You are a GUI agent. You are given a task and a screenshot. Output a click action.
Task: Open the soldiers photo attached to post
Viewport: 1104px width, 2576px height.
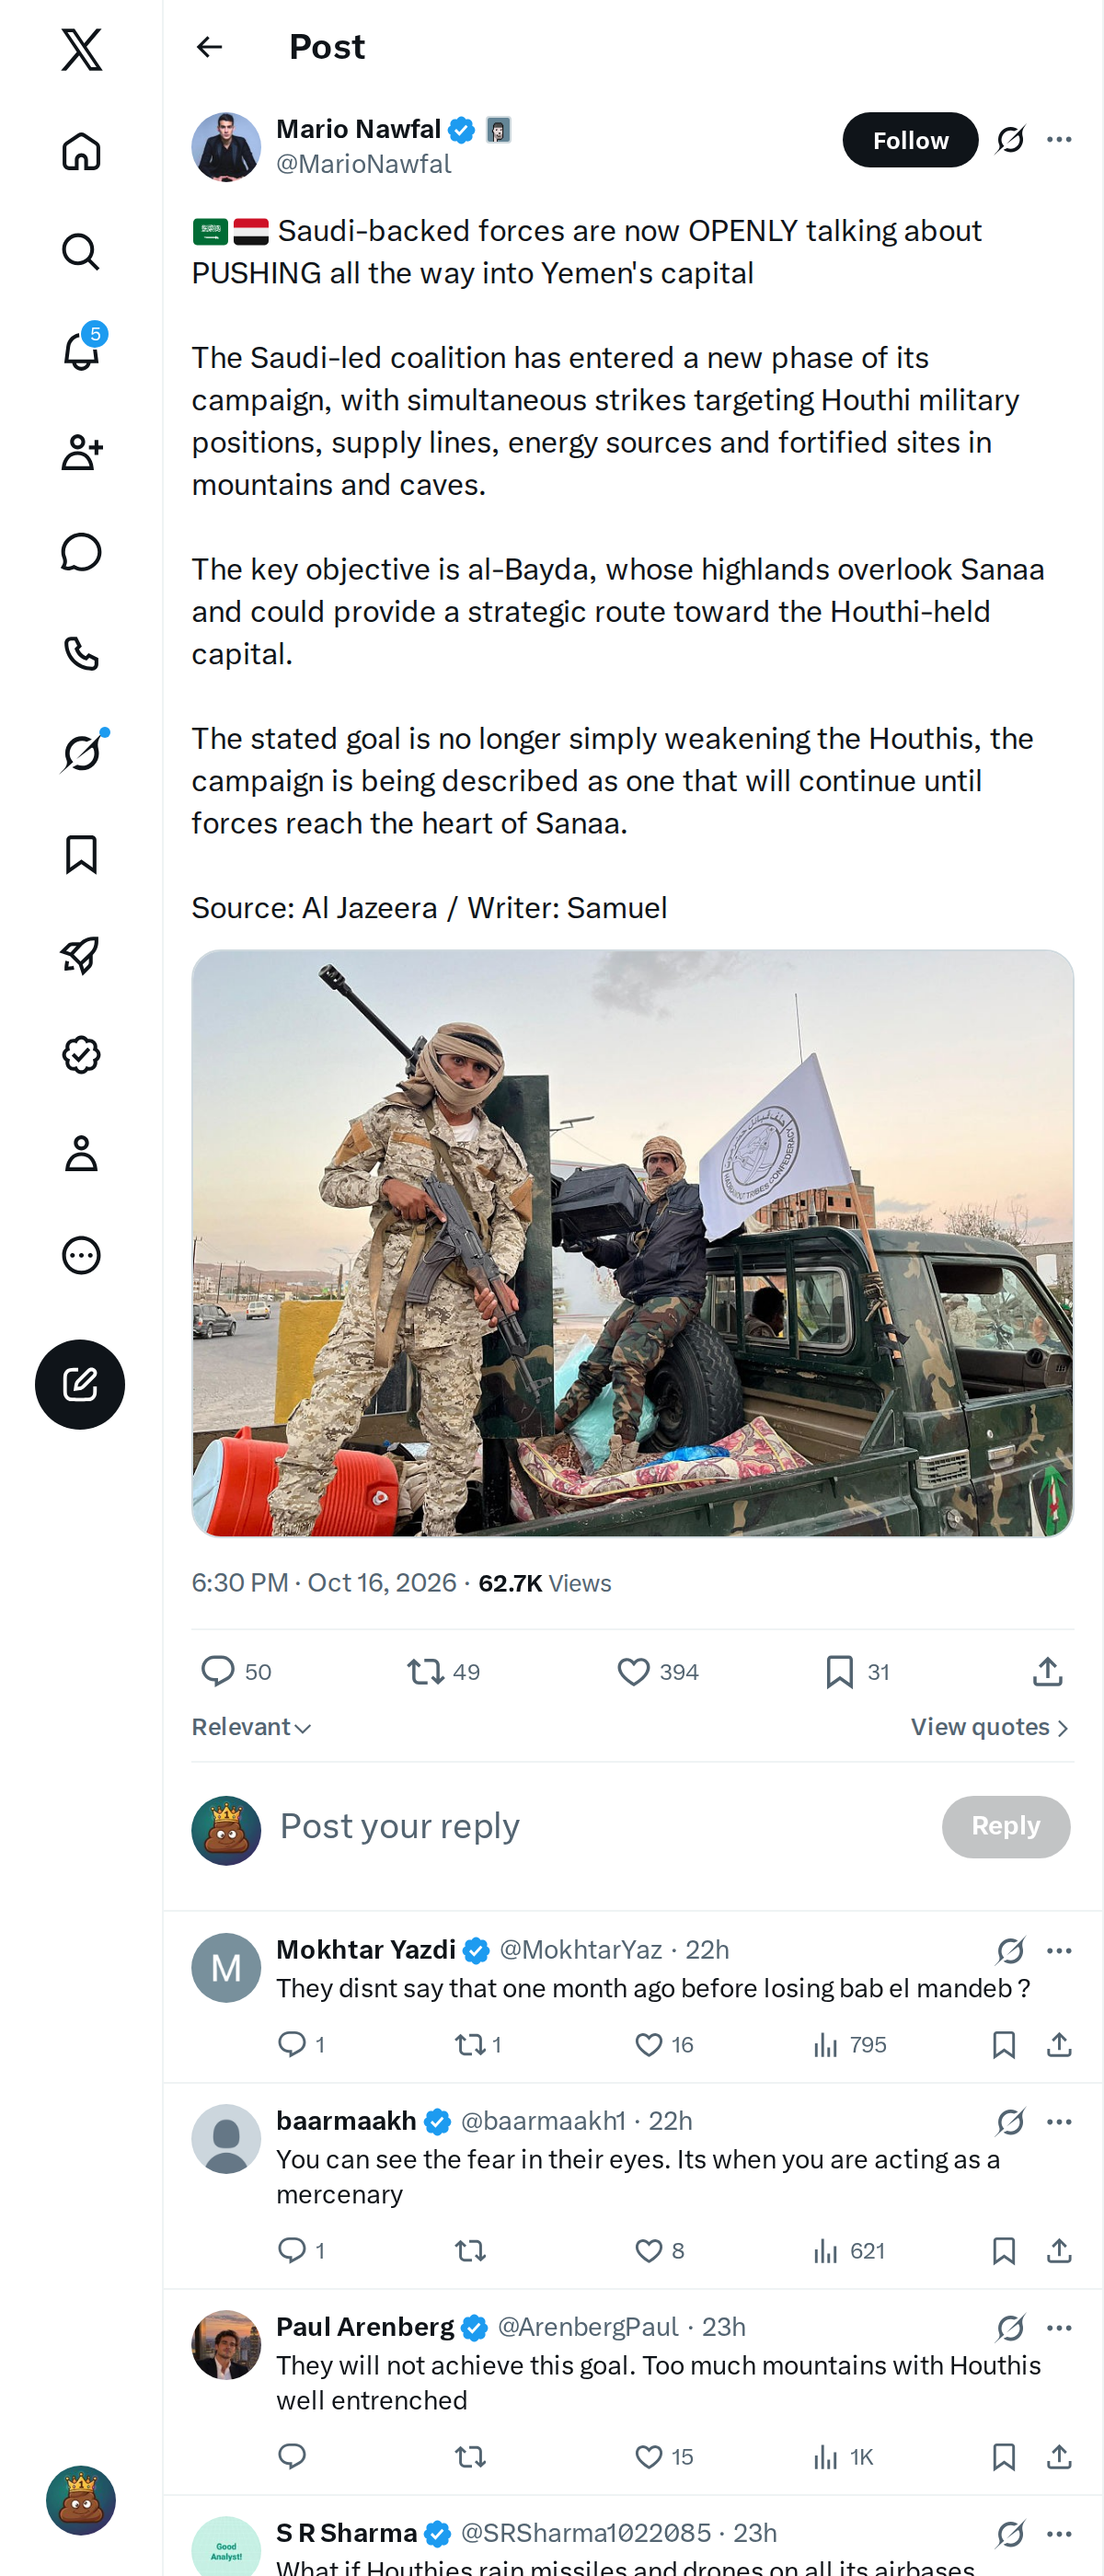click(632, 1243)
